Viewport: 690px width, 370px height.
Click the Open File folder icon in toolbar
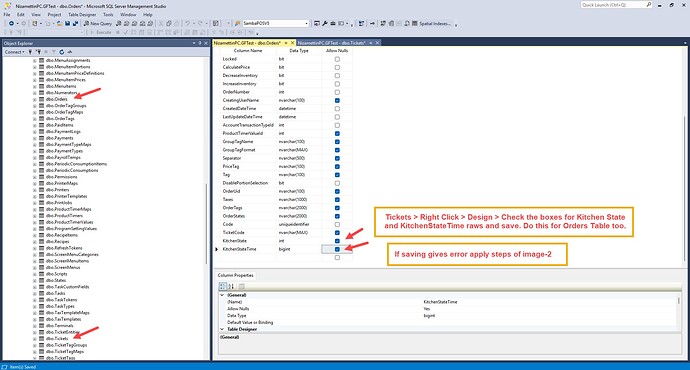(59, 23)
